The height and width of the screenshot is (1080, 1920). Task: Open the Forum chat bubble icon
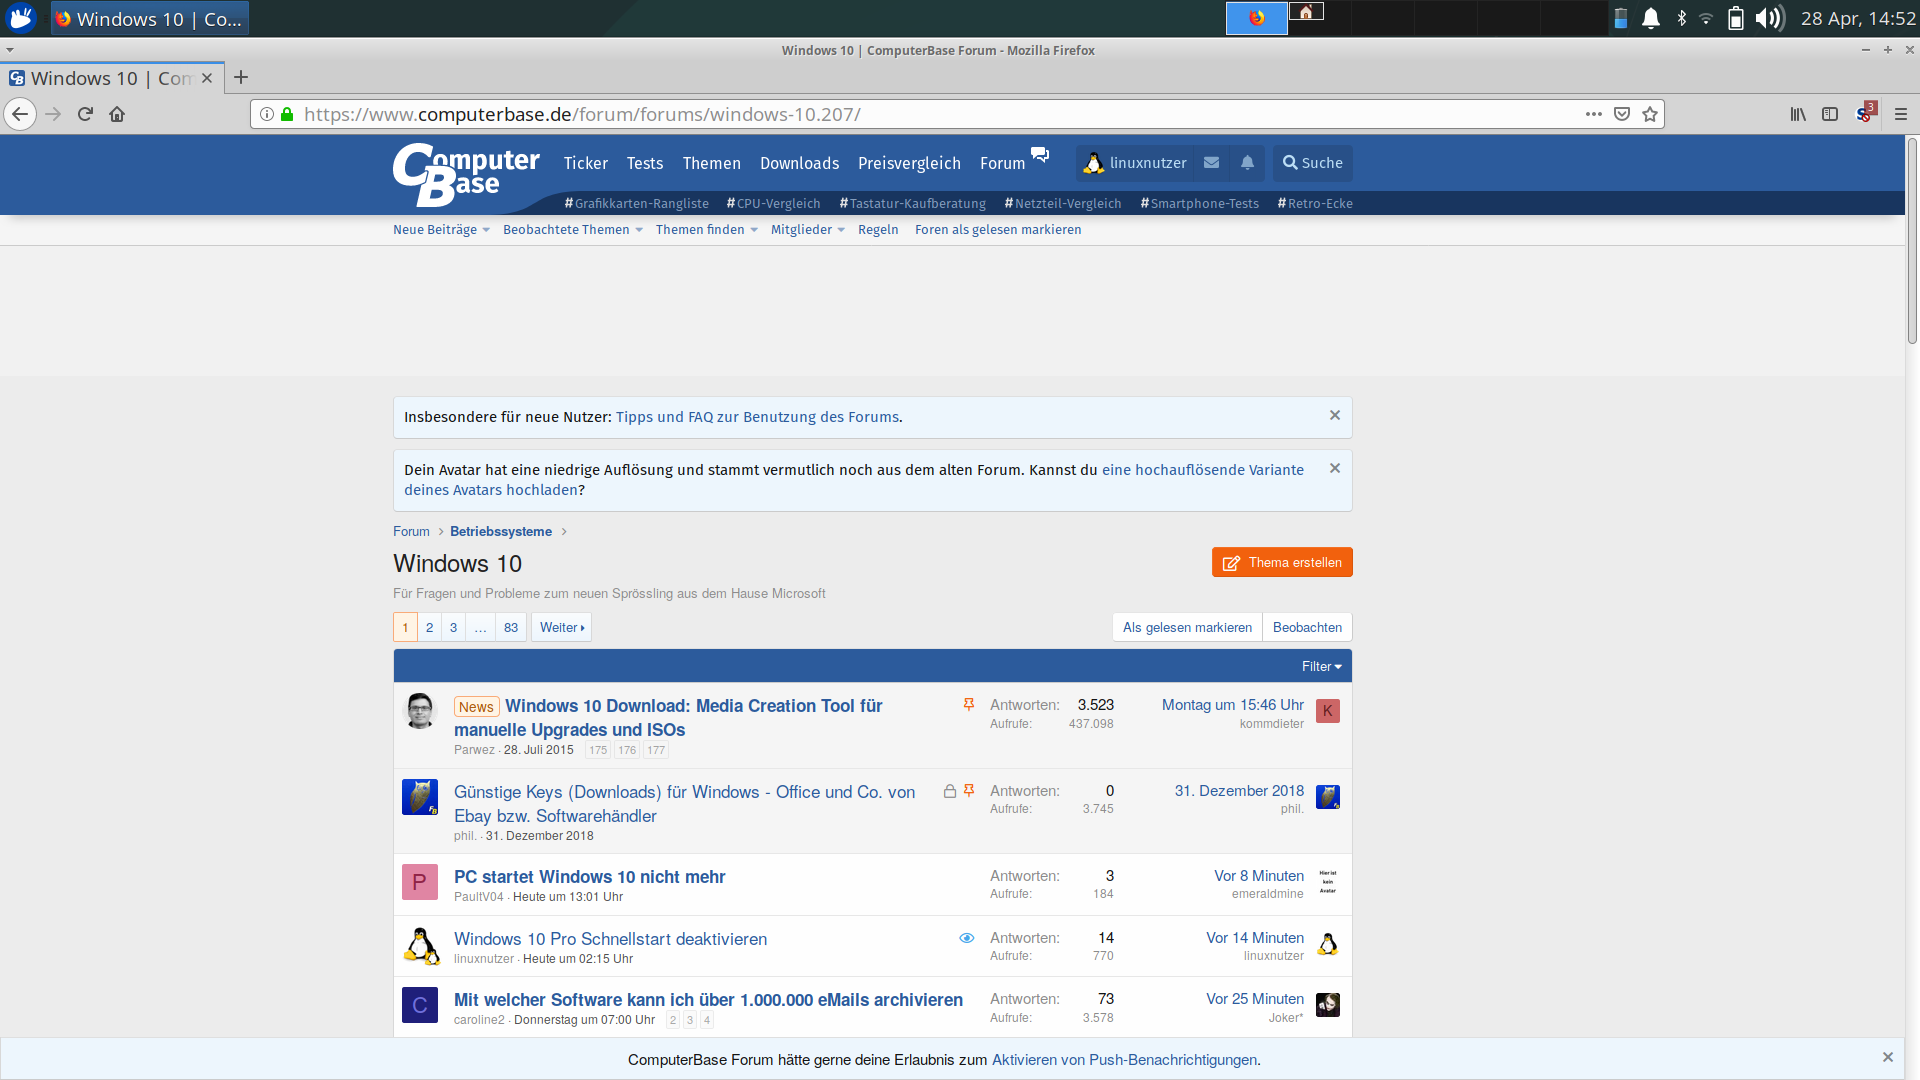[1040, 155]
